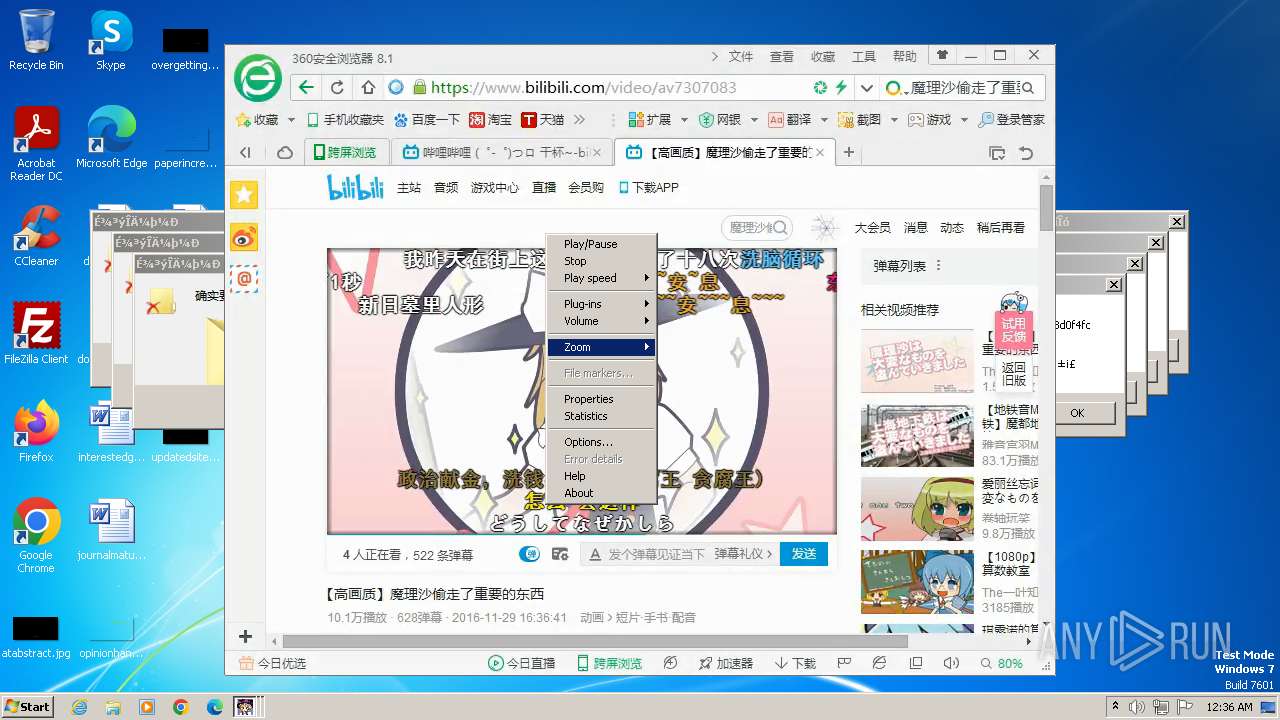The width and height of the screenshot is (1280, 720).
Task: Open the 文件 browser menu
Action: (741, 56)
